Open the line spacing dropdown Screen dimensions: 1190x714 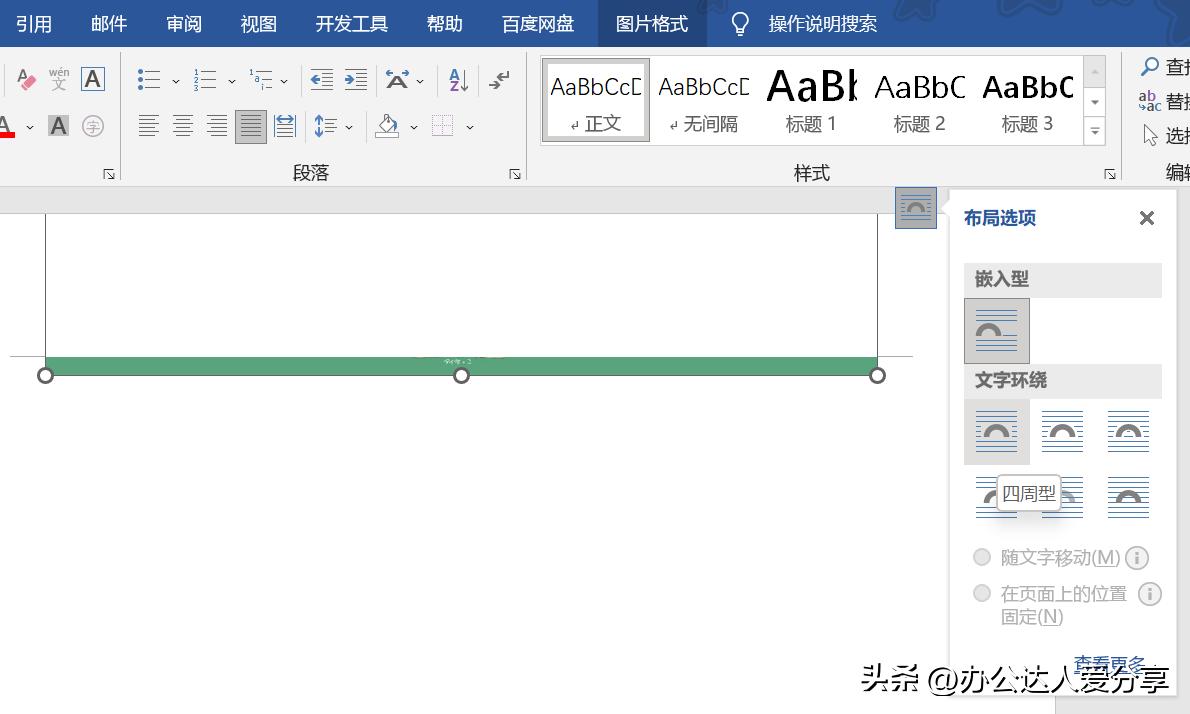(348, 126)
